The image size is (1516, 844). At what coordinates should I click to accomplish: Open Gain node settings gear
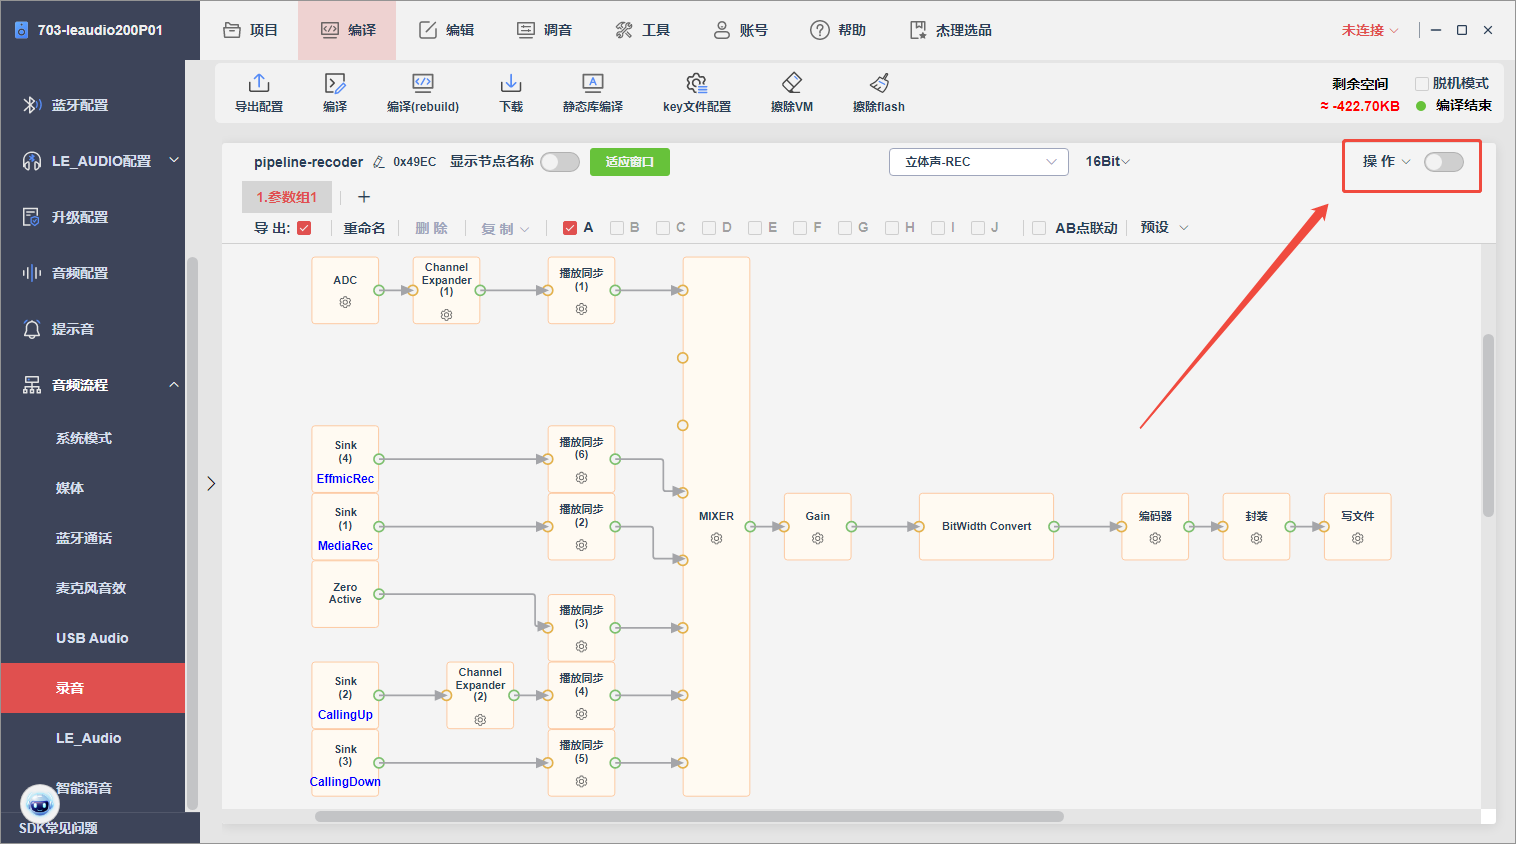tap(818, 538)
